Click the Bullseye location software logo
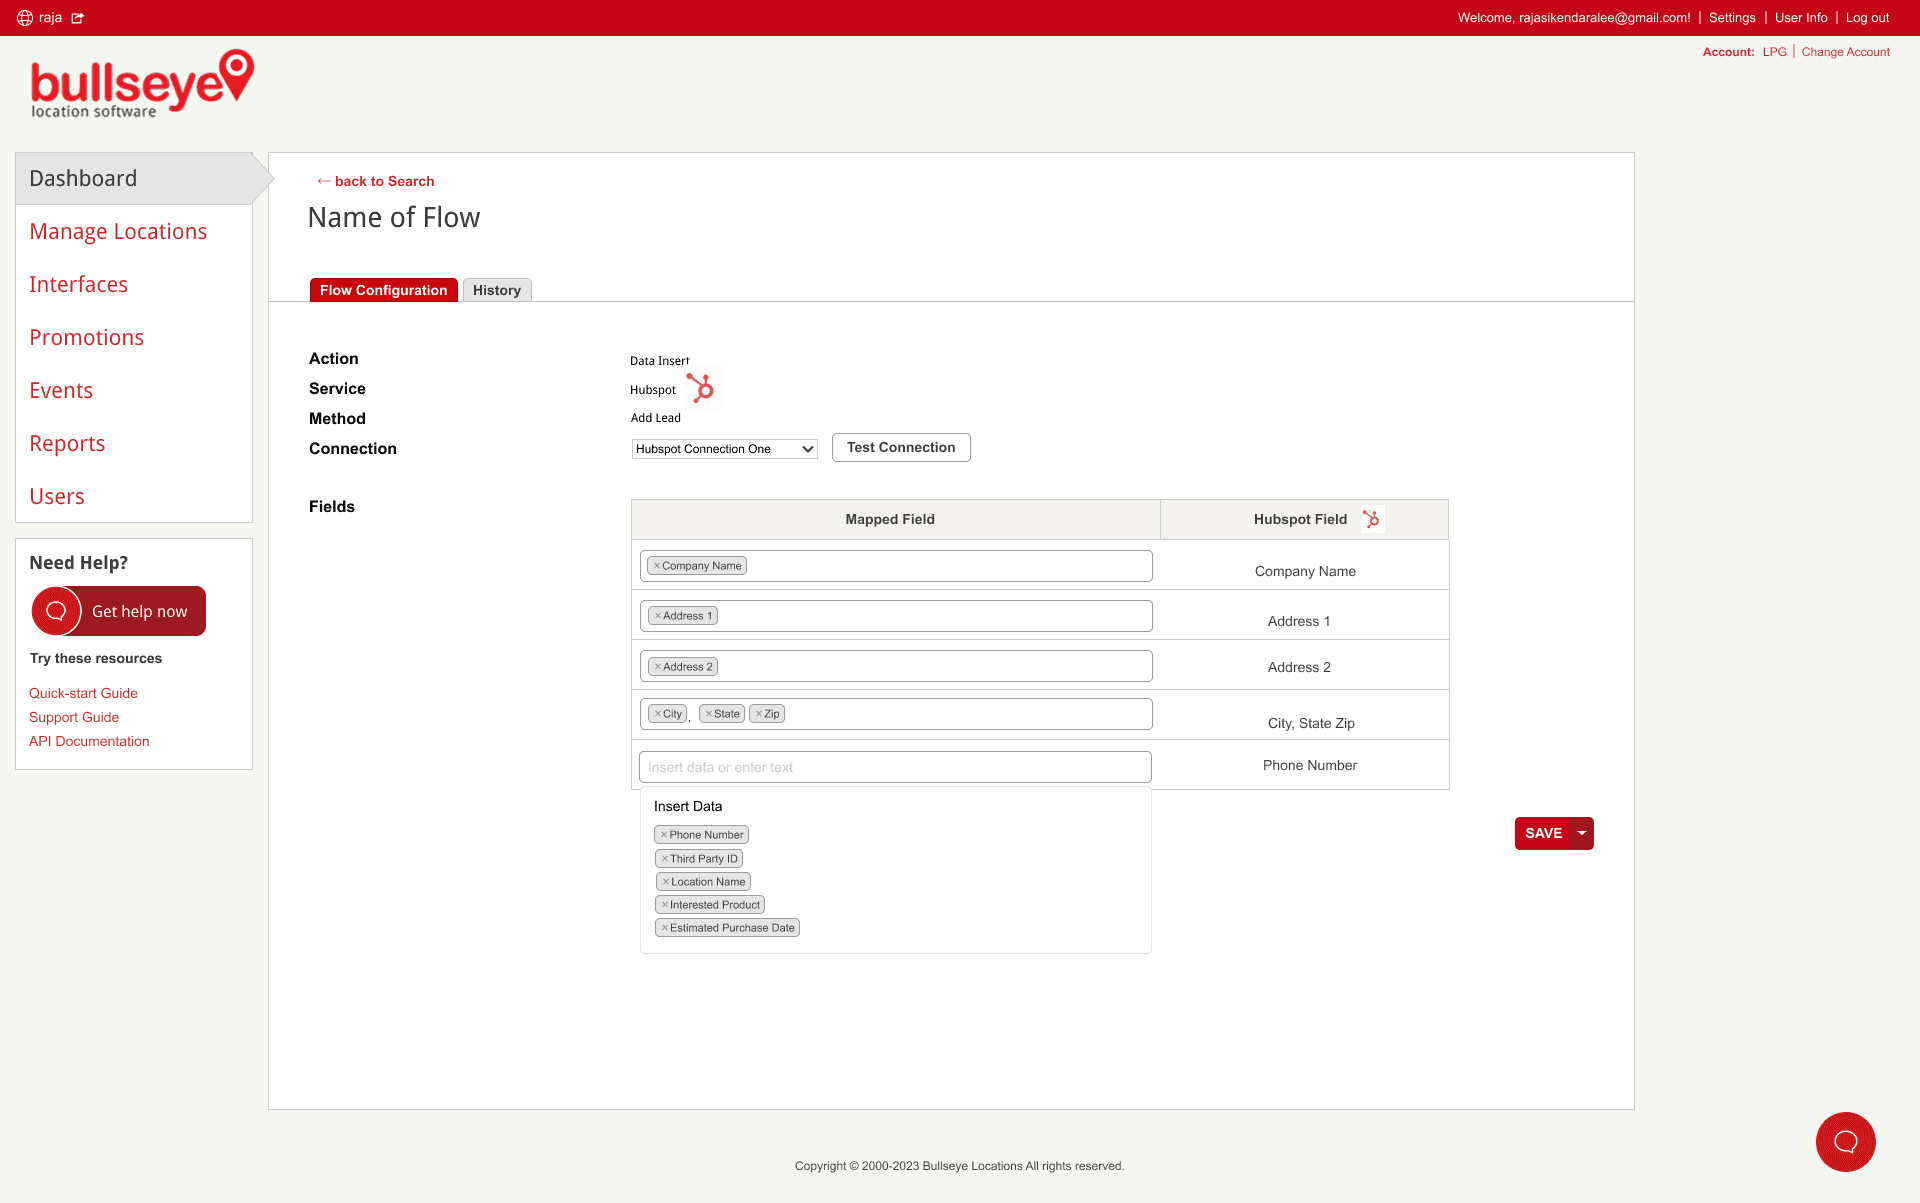This screenshot has width=1920, height=1203. coord(141,85)
